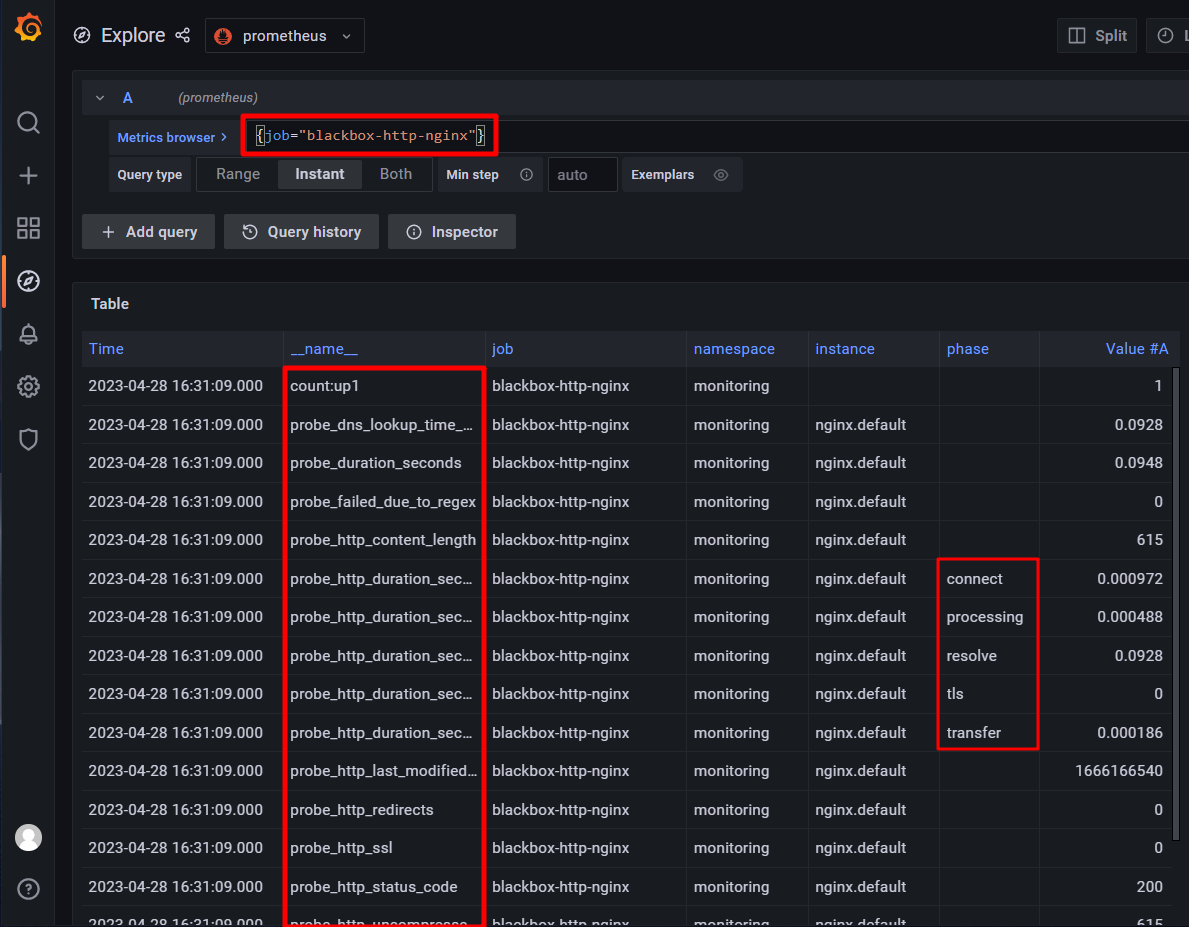Click the share icon next to Explore
The image size is (1189, 927).
click(x=183, y=36)
